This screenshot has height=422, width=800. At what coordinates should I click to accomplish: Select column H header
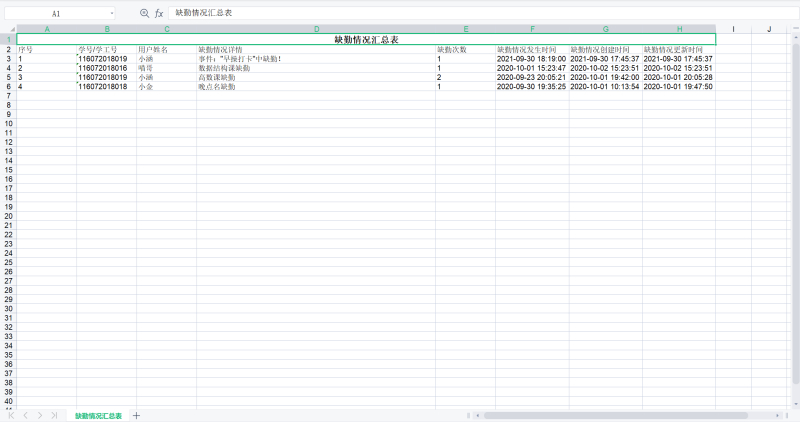(680, 29)
